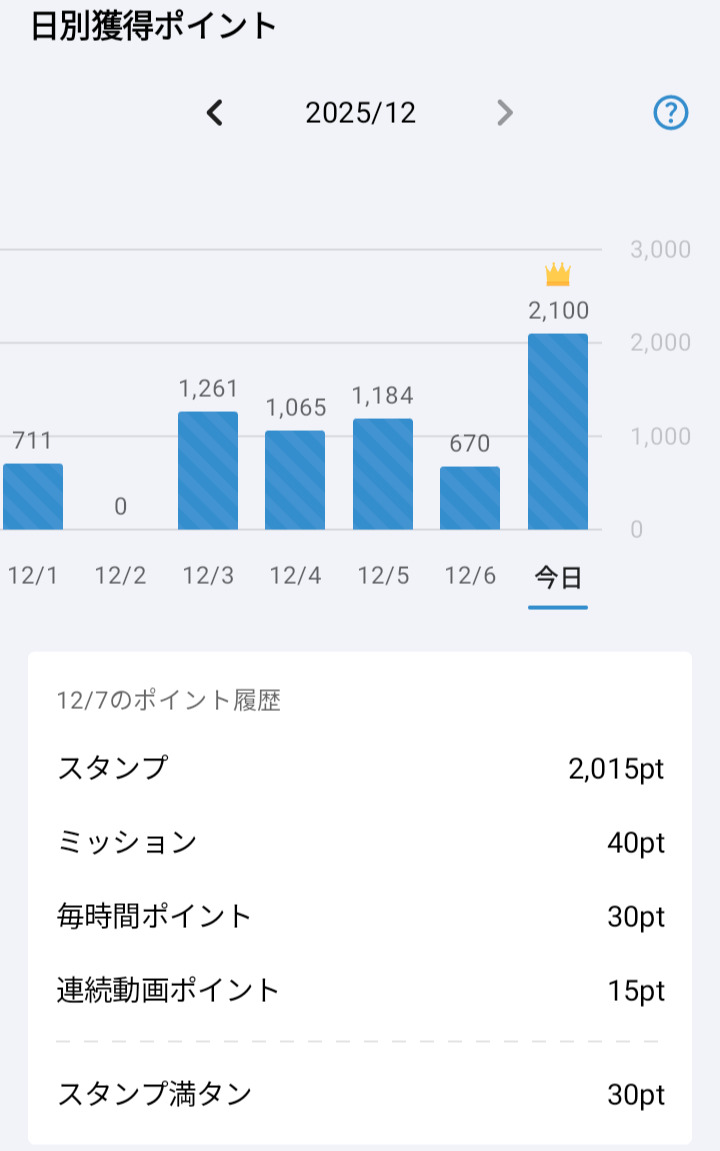Tap the 2025/12 month label
This screenshot has height=1151, width=720.
(x=360, y=113)
